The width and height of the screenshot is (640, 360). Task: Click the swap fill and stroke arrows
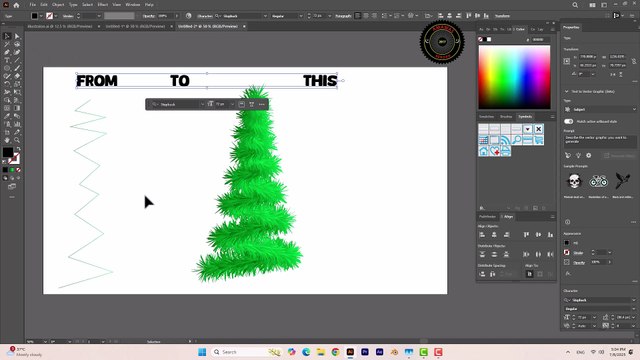click(x=18, y=149)
